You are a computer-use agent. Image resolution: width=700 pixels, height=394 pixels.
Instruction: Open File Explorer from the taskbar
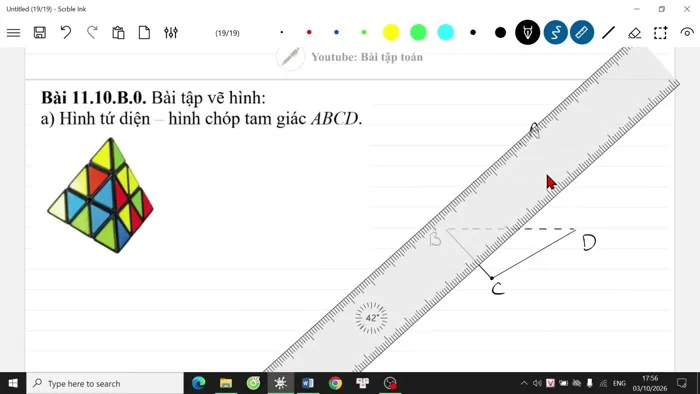(x=226, y=383)
